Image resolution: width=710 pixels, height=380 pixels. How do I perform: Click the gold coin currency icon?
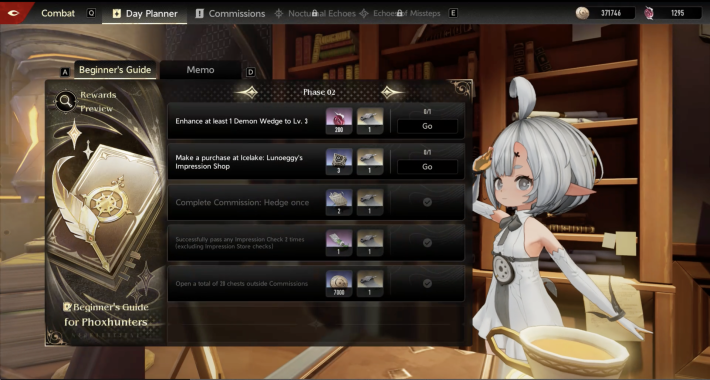tap(582, 13)
